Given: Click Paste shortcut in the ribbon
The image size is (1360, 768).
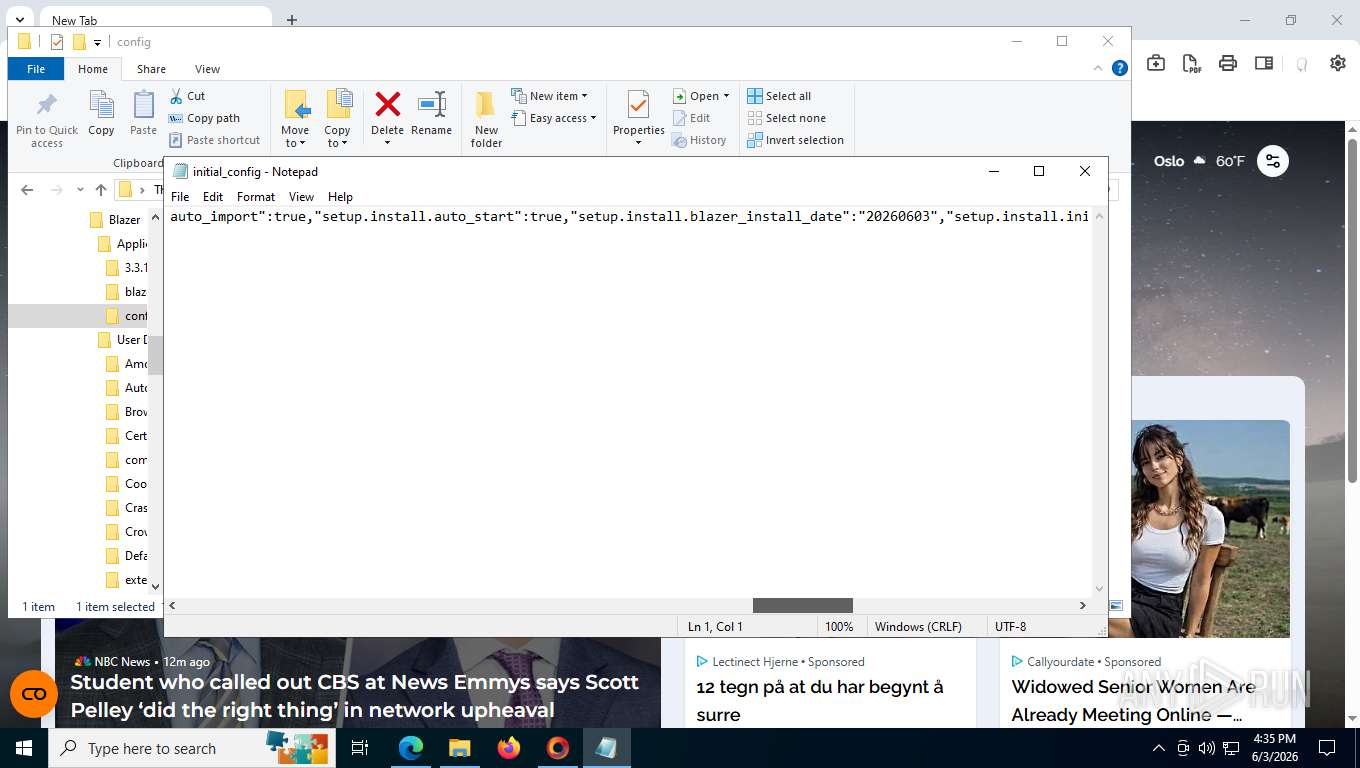Looking at the screenshot, I should pos(214,140).
